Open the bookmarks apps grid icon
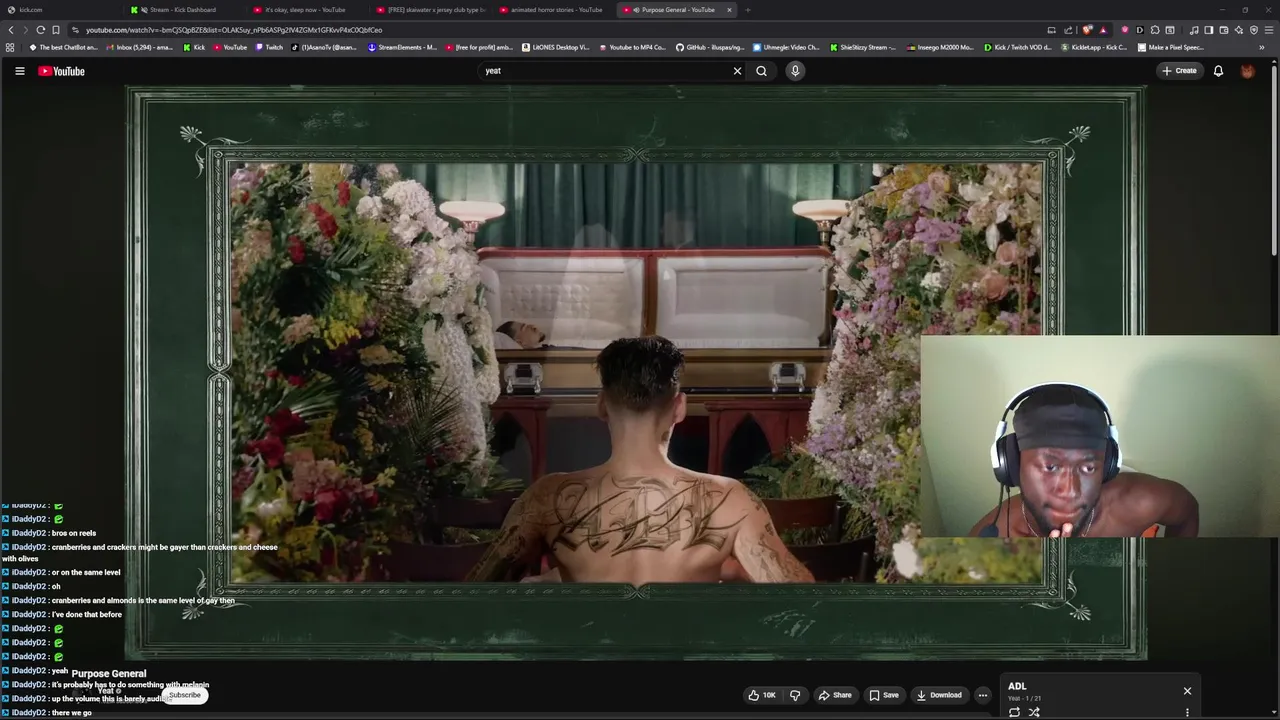 (10, 47)
